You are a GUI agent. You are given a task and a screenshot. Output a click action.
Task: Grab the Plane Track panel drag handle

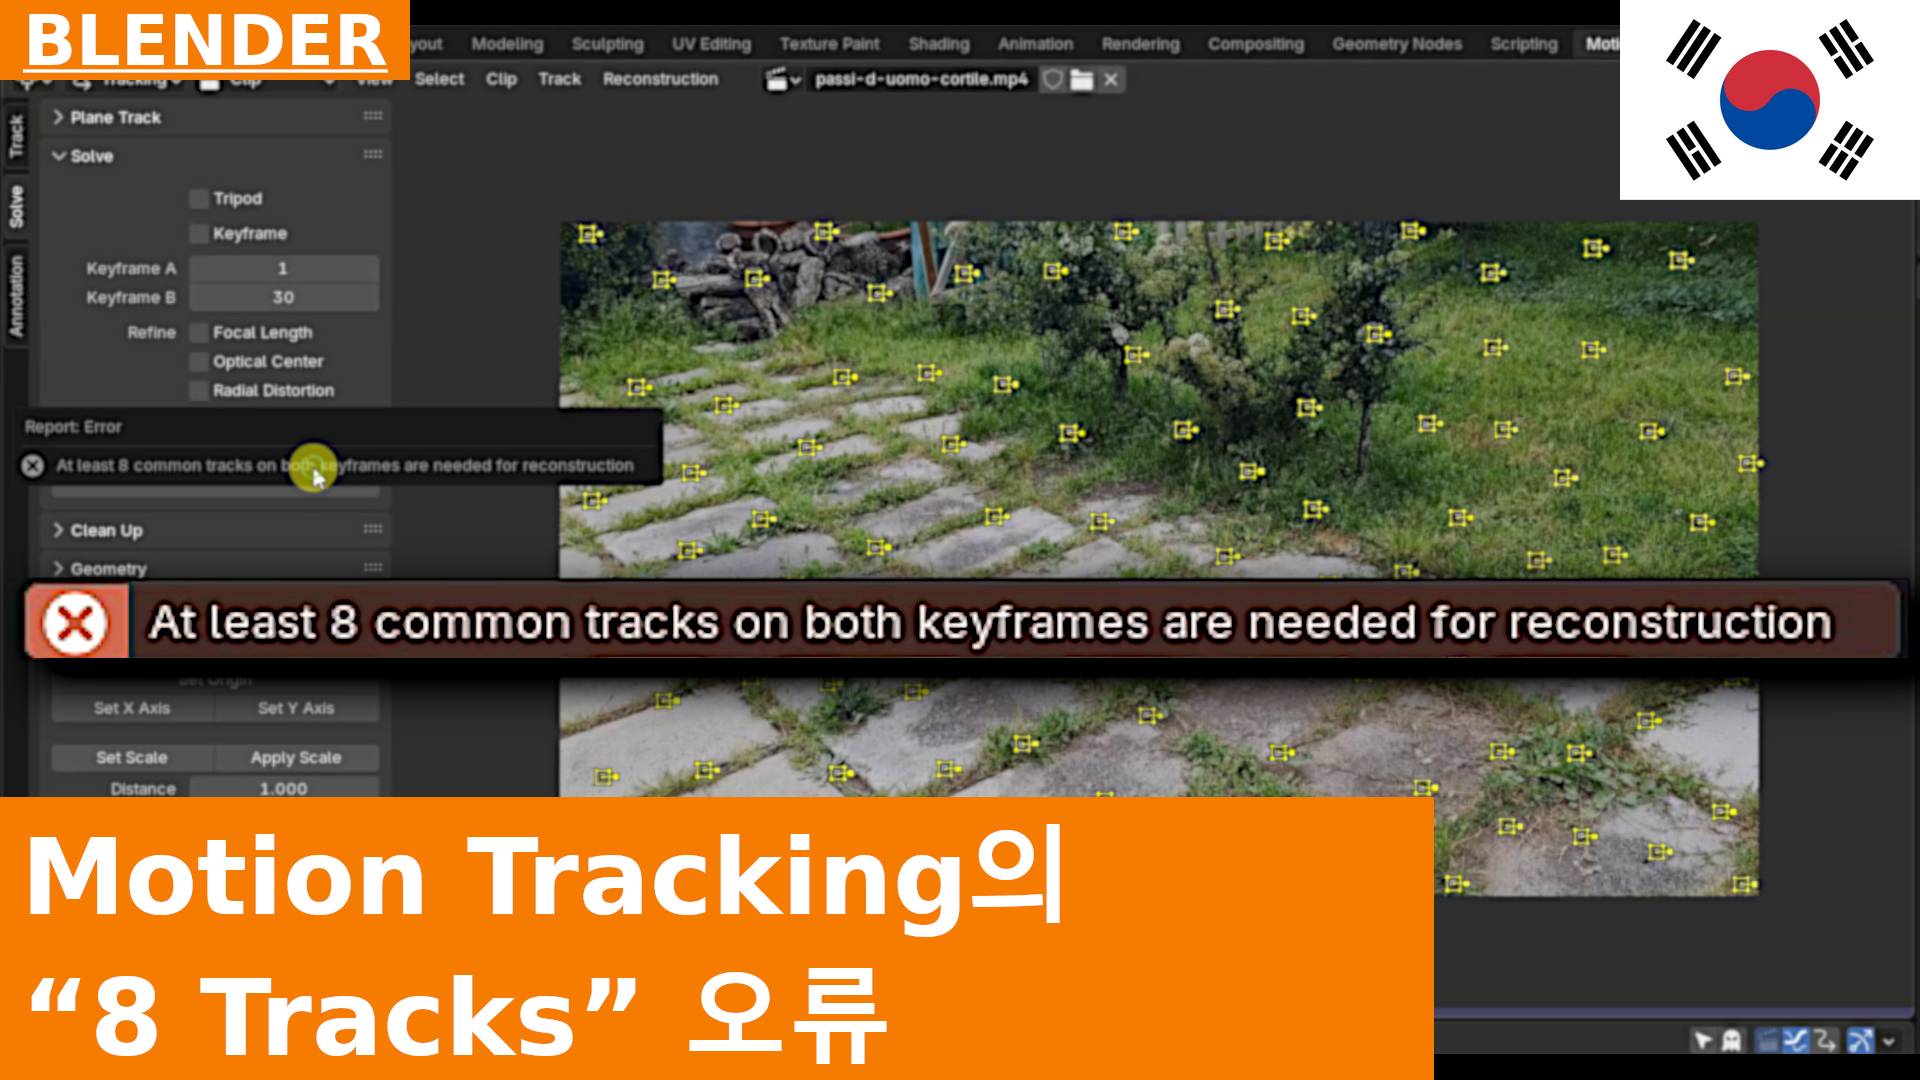tap(373, 116)
